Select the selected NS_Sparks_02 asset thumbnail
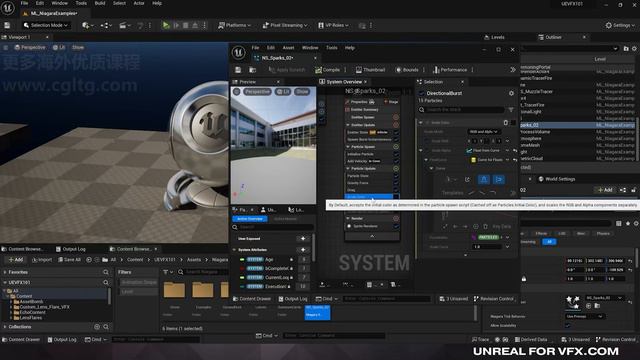Screen dimensions: 640x360 click(x=317, y=313)
